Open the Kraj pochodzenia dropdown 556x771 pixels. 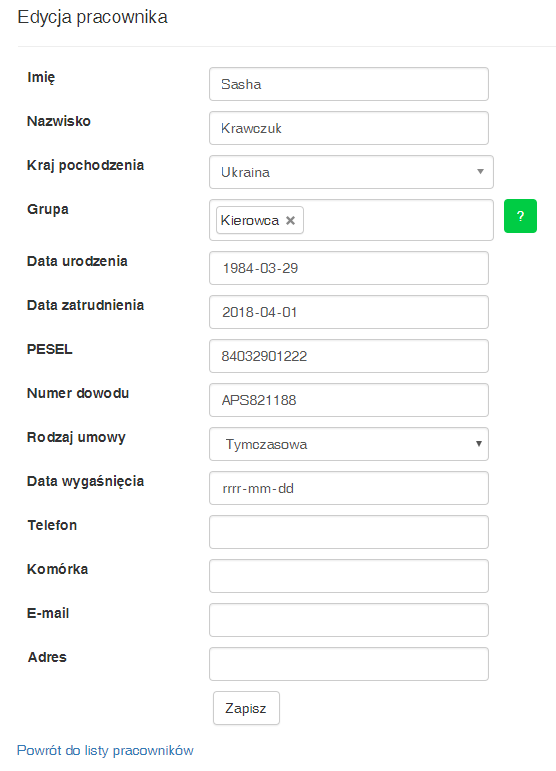(351, 172)
